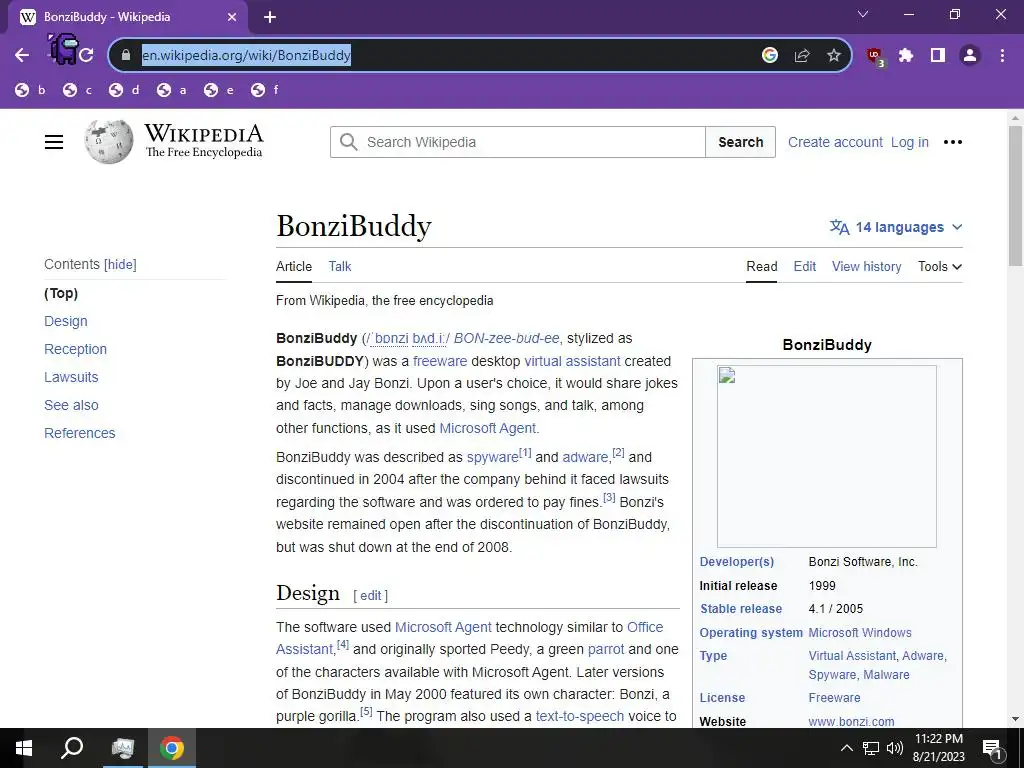Click the Log in link
This screenshot has width=1024, height=768.
pyautogui.click(x=909, y=142)
